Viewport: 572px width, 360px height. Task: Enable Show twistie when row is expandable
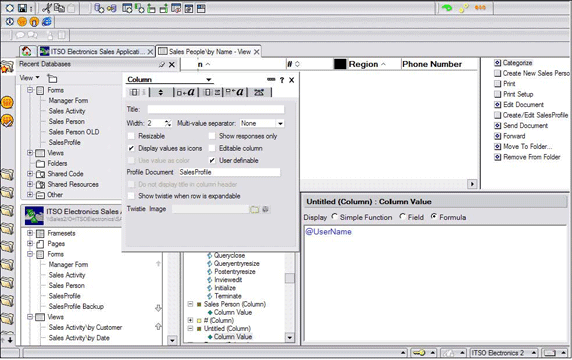pyautogui.click(x=131, y=196)
